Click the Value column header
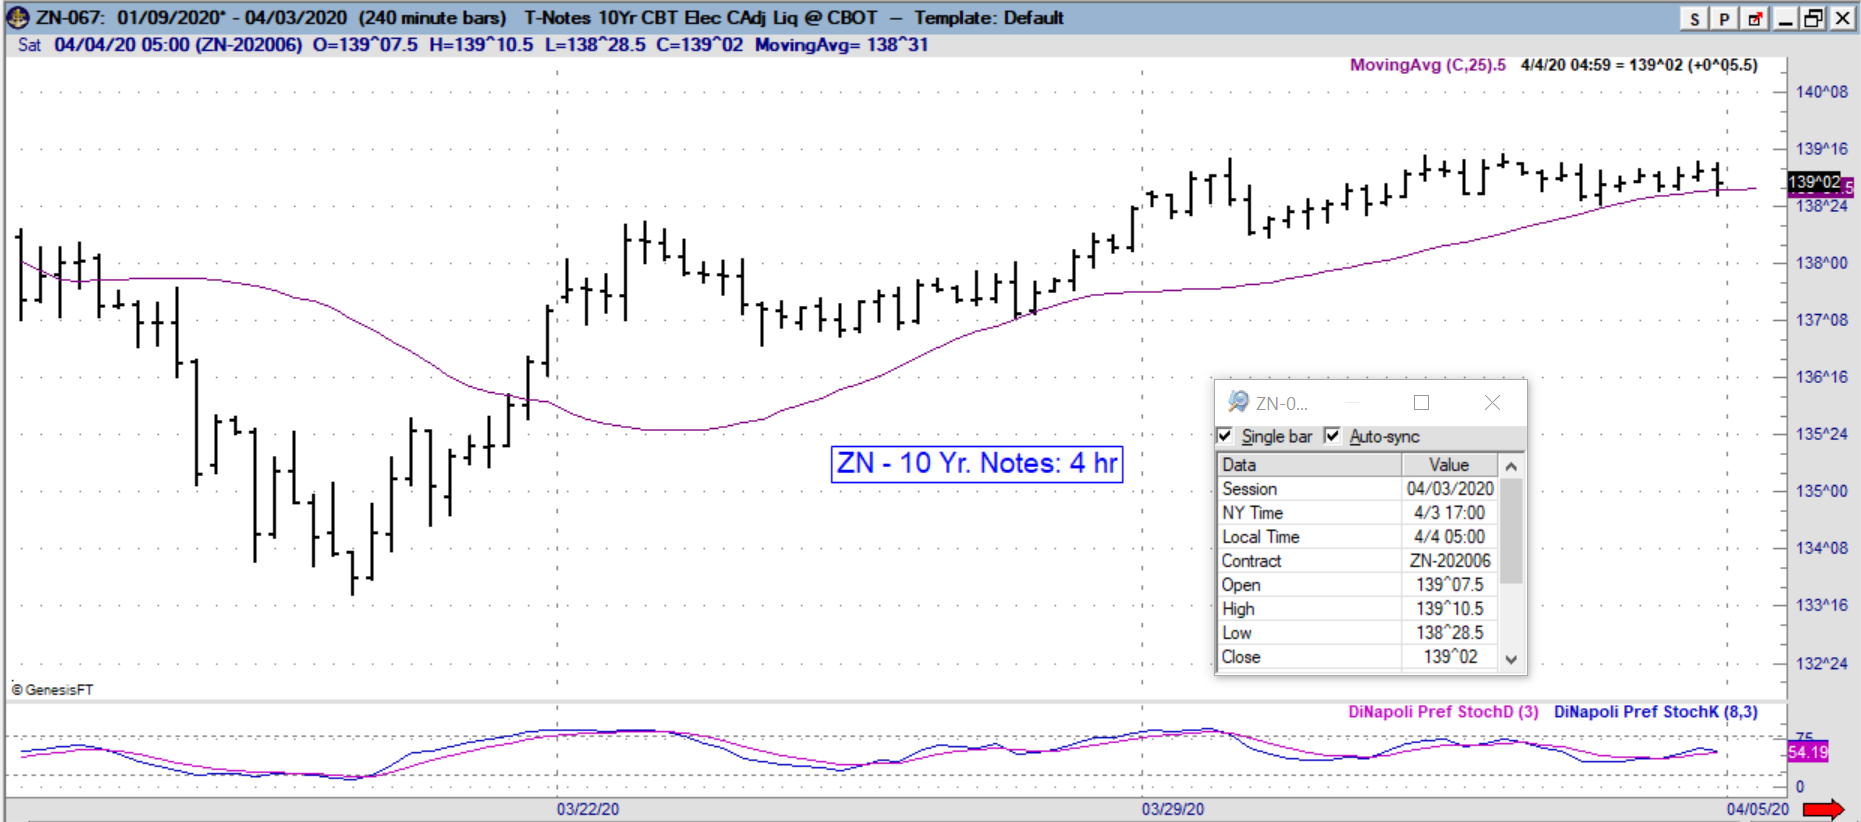 click(x=1449, y=465)
